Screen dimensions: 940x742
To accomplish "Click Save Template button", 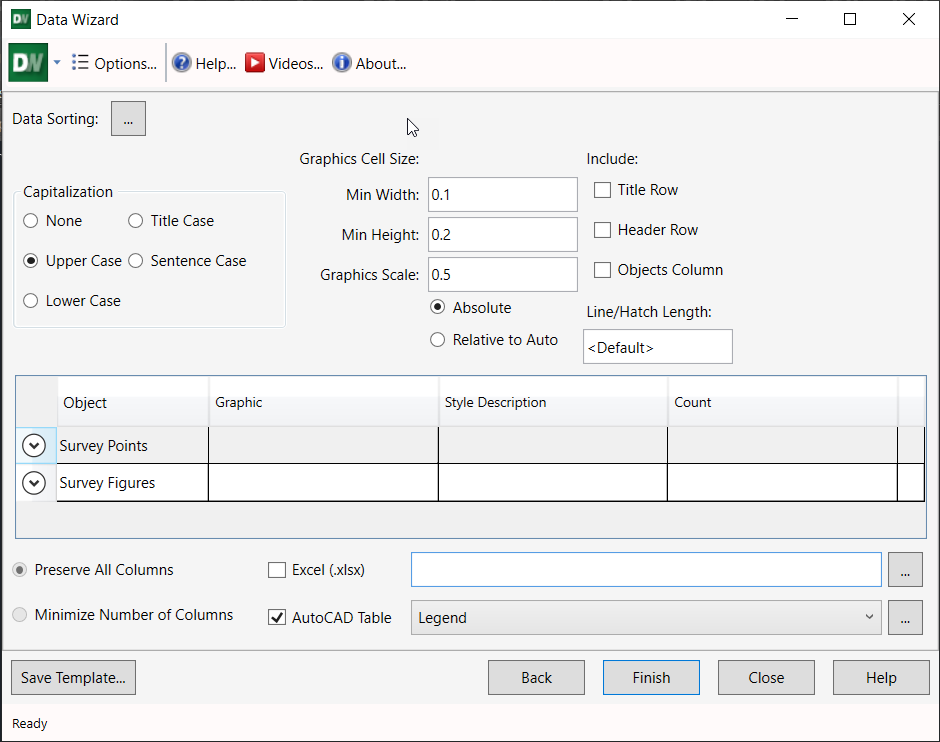I will pyautogui.click(x=73, y=677).
